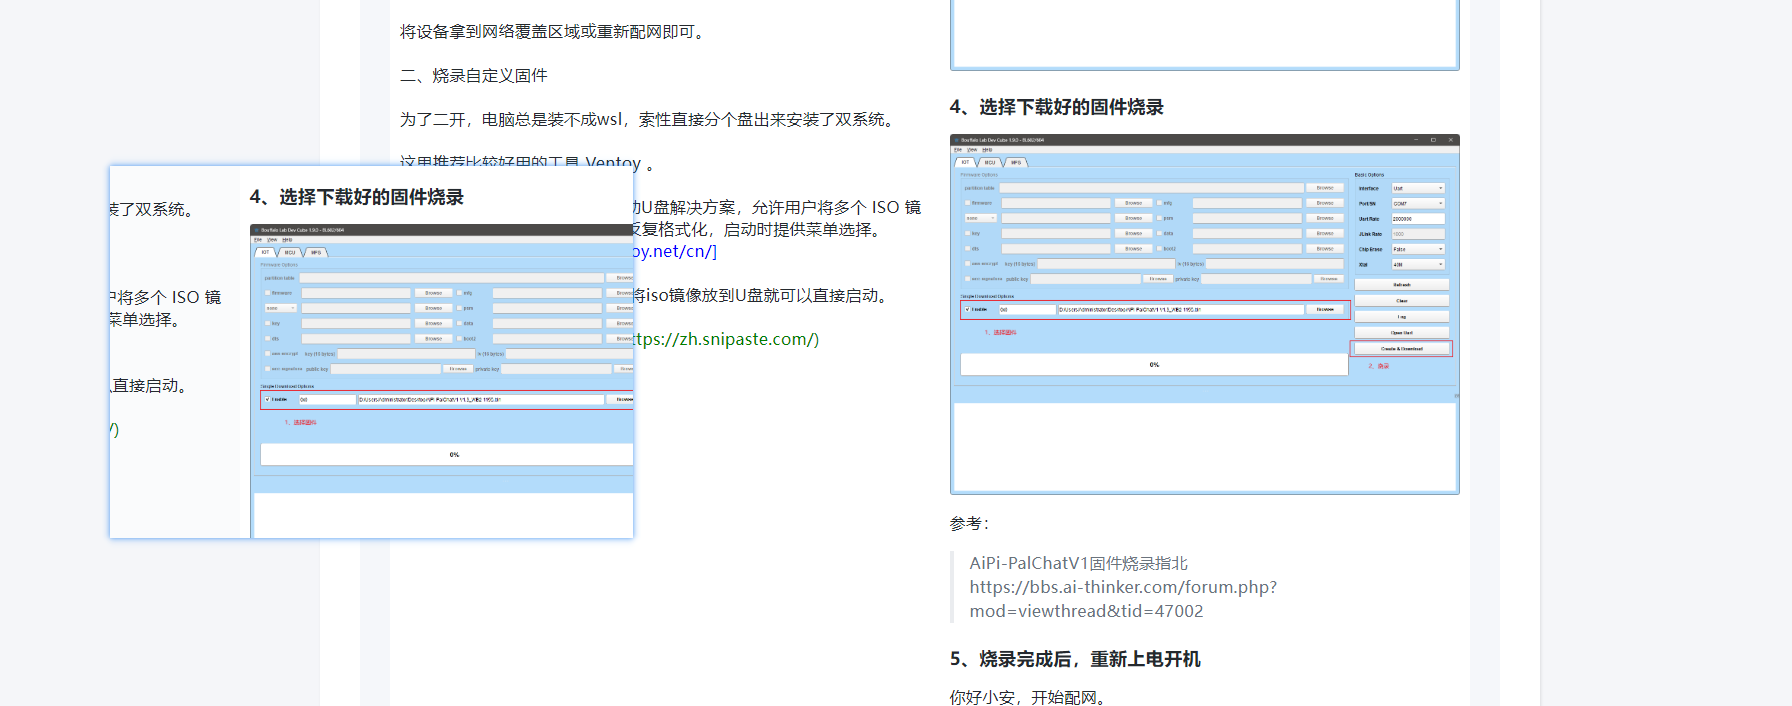The image size is (1792, 706).
Task: Click firmware path field in right-column screenshot's Enable row
Action: (1181, 310)
